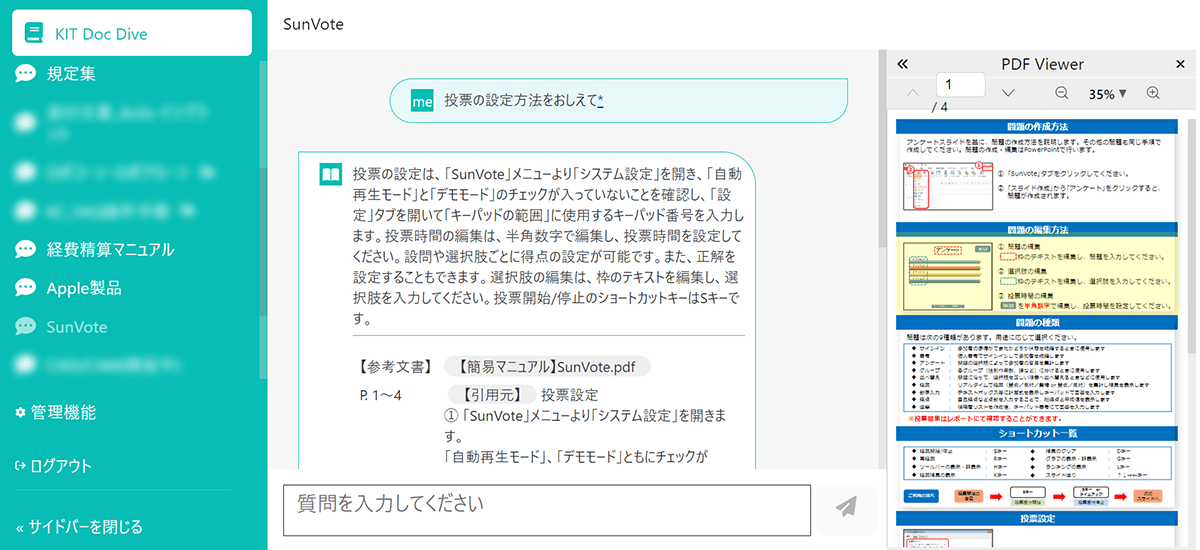This screenshot has width=1200, height=550.
Task: Click the 【参考文書】 label
Action: [395, 367]
